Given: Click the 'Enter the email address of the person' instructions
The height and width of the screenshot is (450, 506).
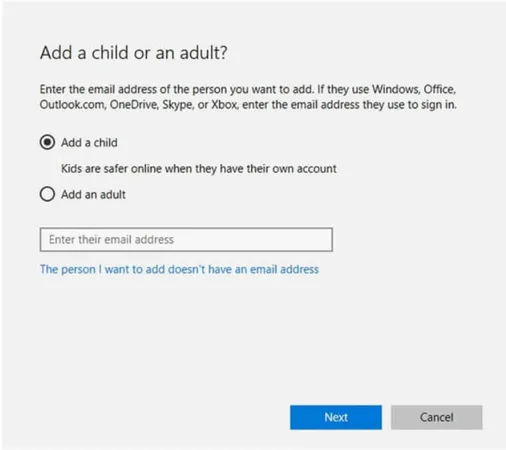Looking at the screenshot, I should pyautogui.click(x=248, y=97).
